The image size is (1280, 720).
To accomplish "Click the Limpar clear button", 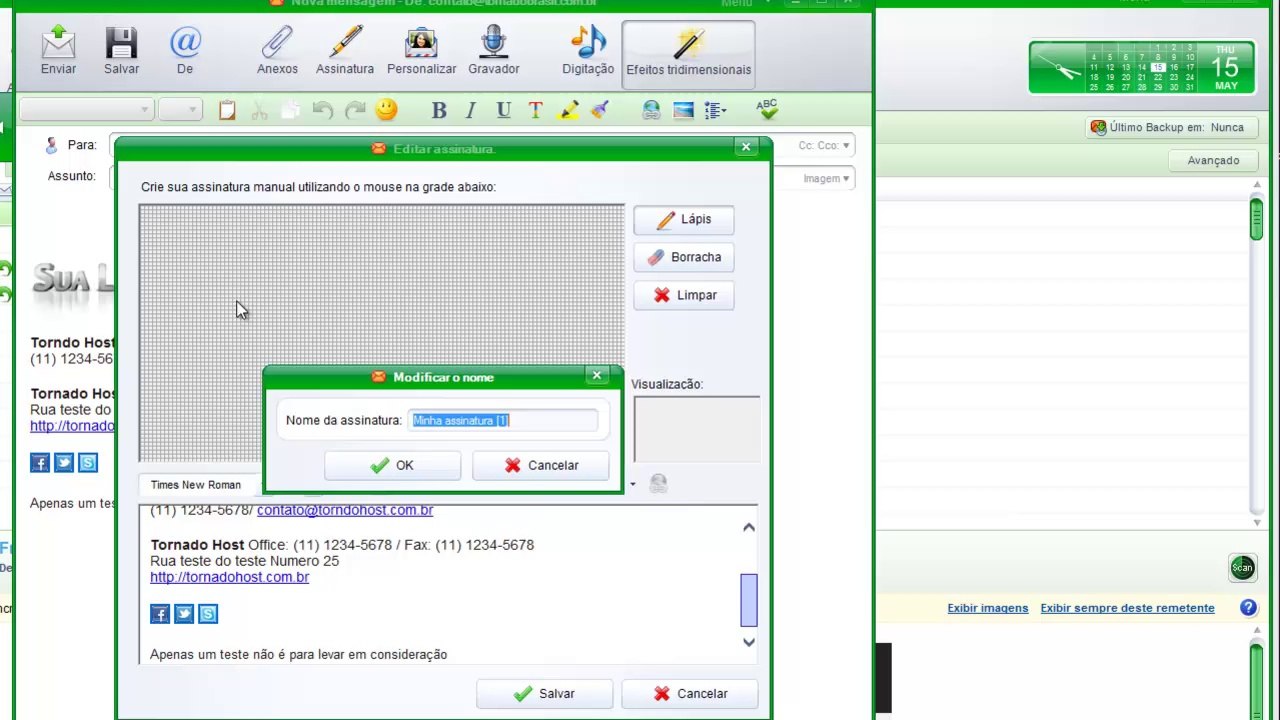I will click(684, 295).
